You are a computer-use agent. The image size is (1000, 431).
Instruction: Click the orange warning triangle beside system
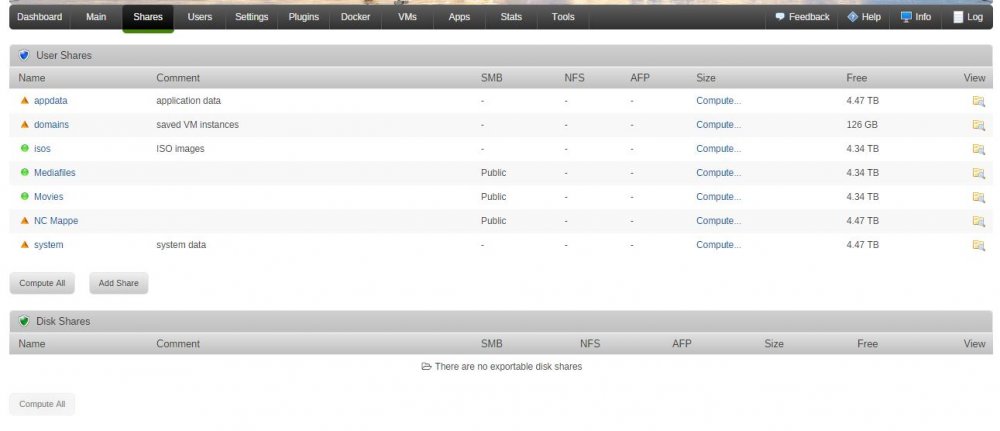(x=25, y=244)
